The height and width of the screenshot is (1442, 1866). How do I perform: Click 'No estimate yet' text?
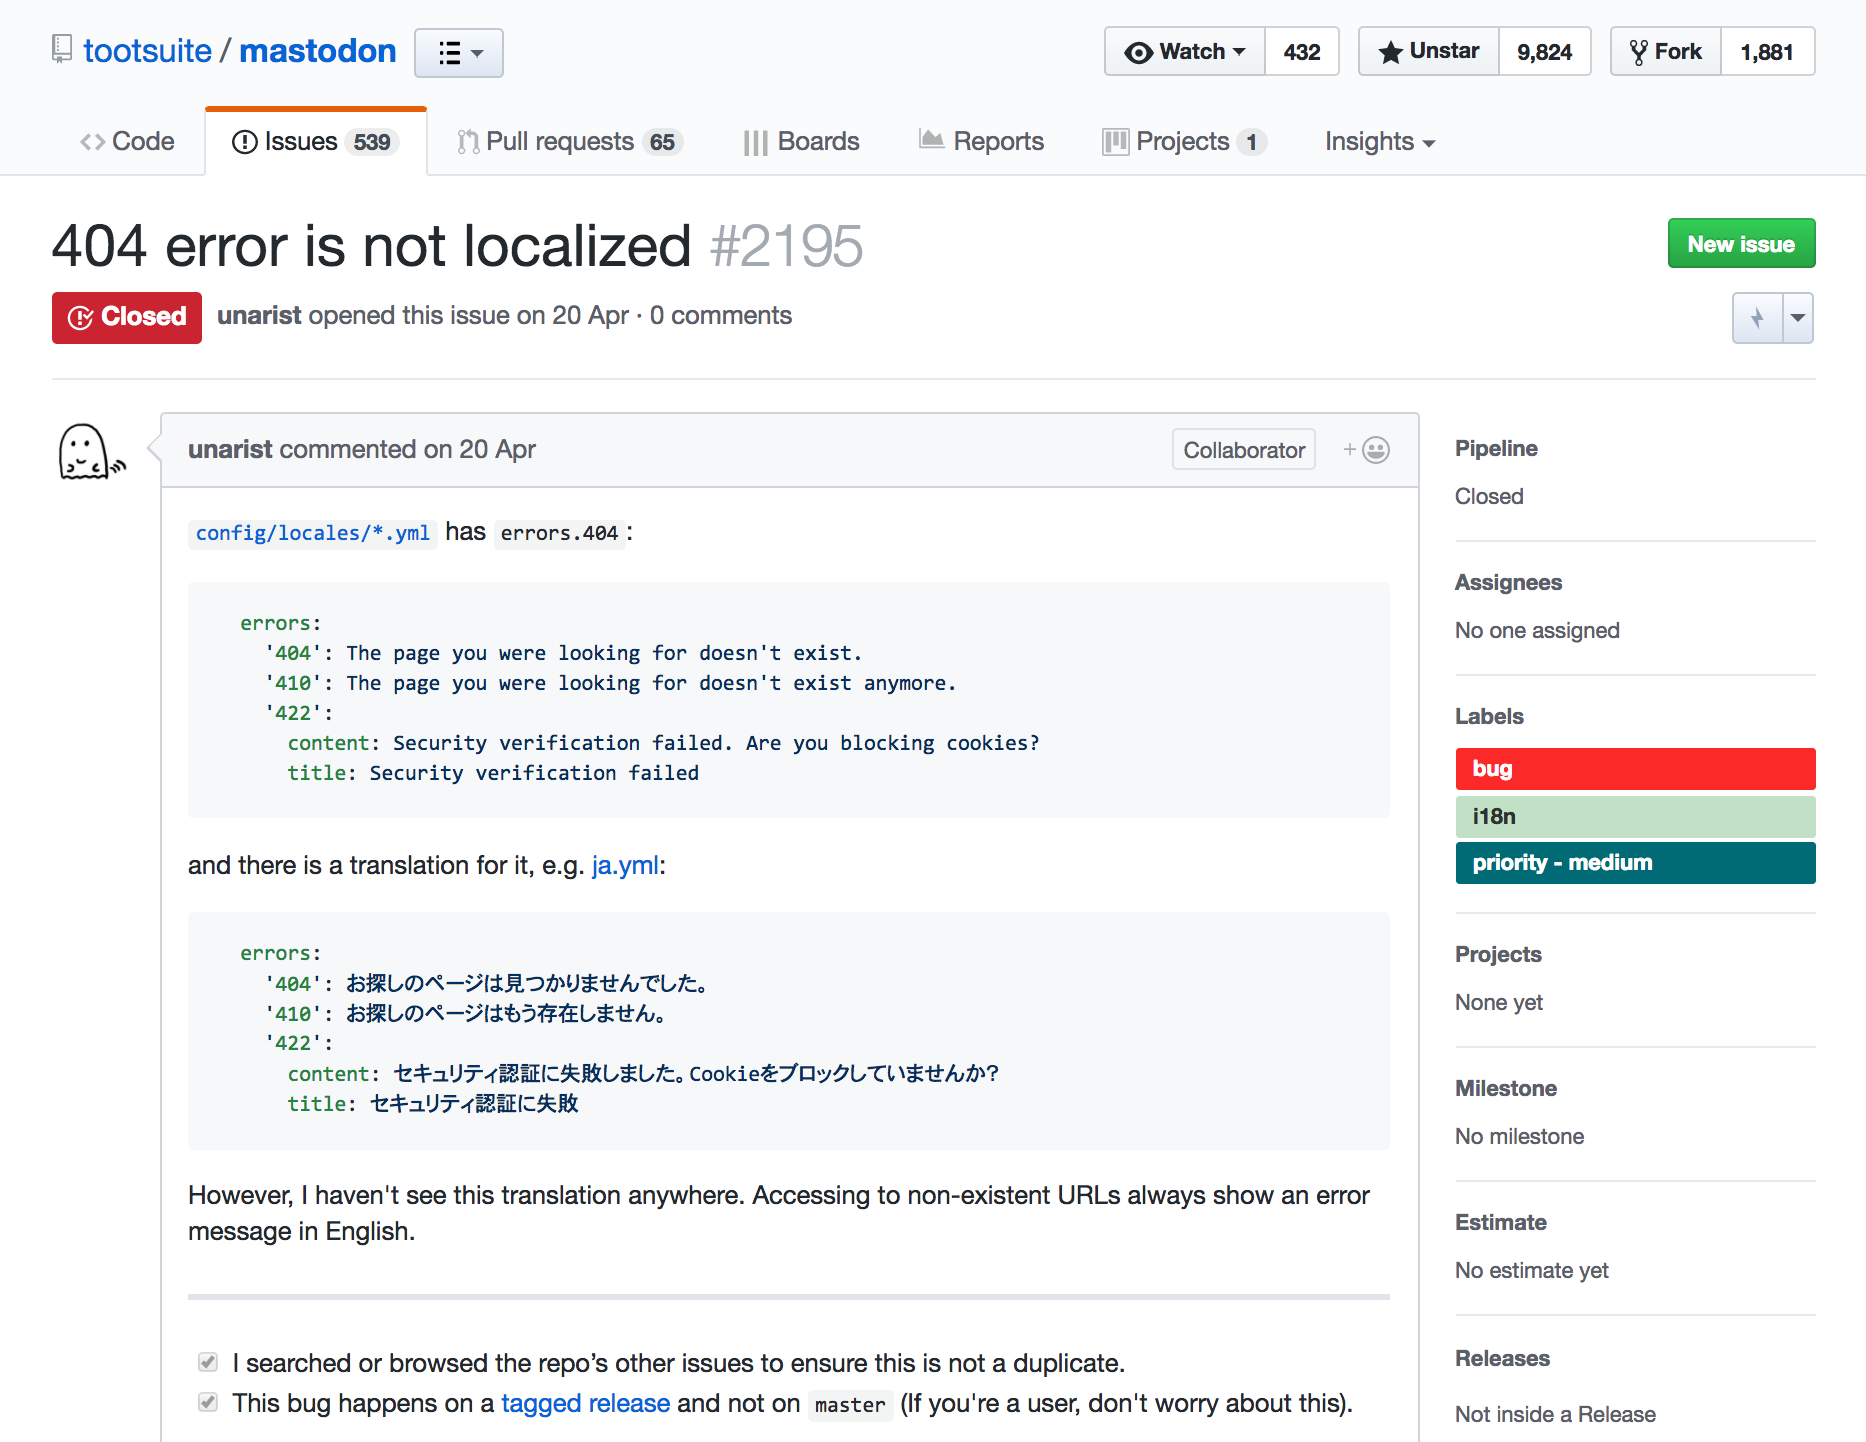click(x=1532, y=1271)
